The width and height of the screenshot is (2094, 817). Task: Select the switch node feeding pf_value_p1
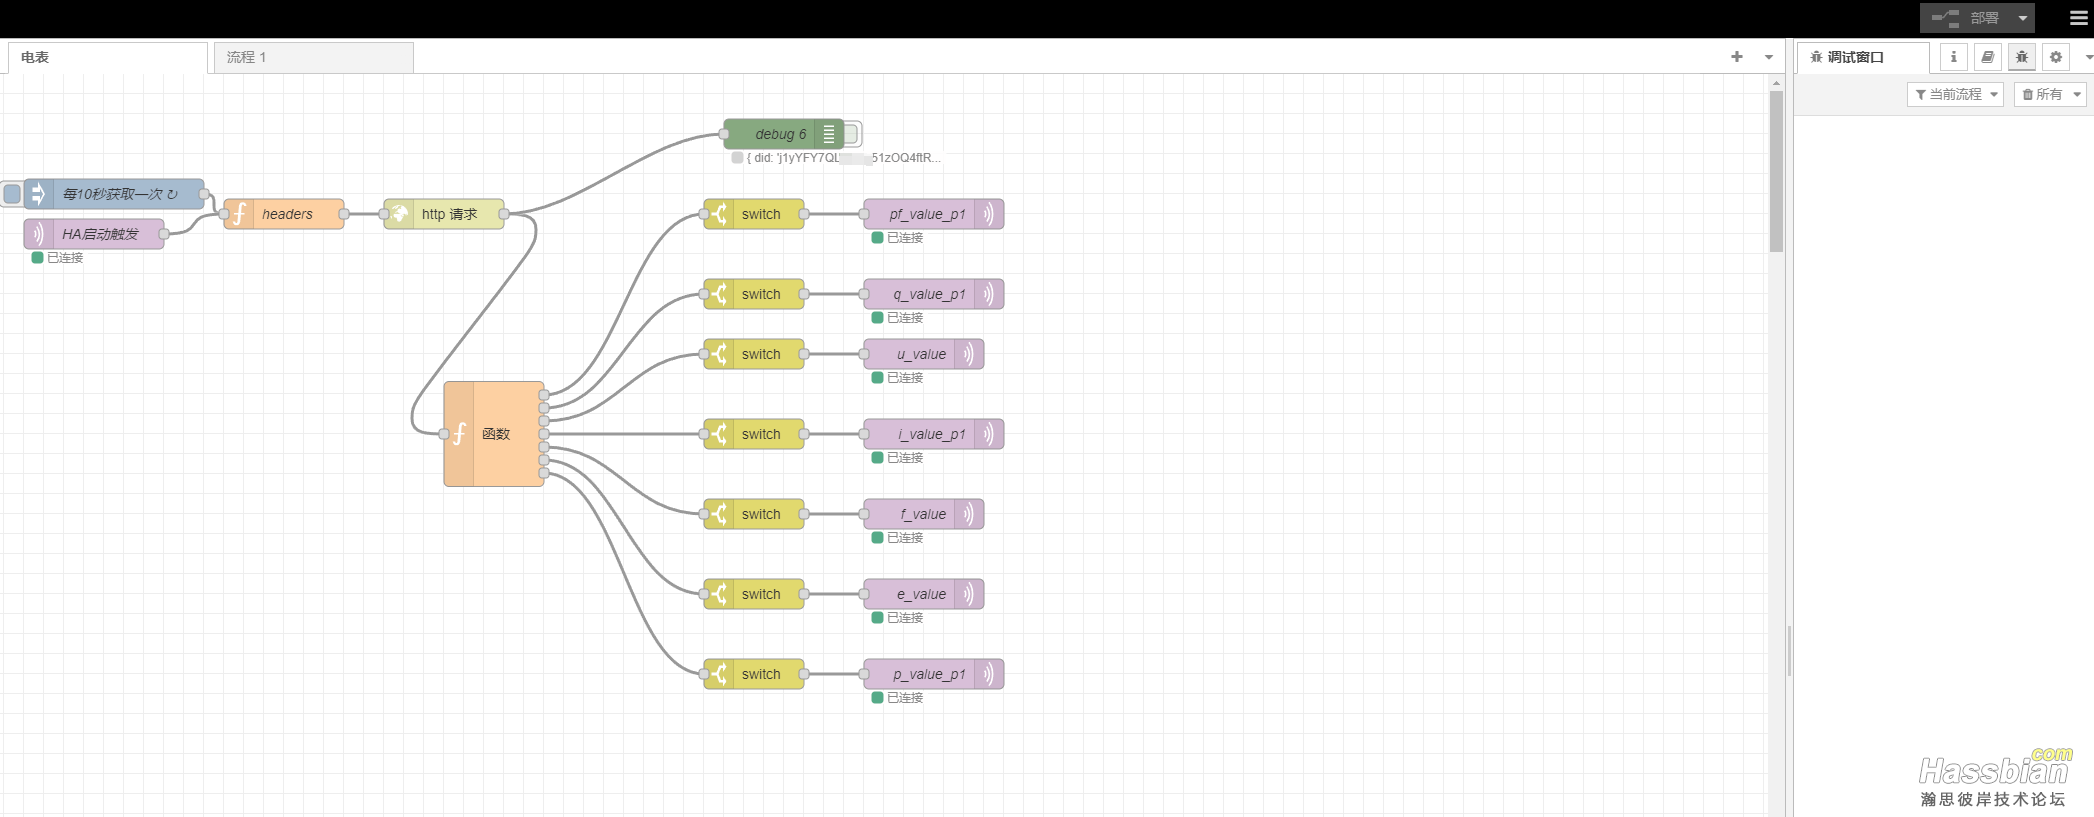(754, 214)
